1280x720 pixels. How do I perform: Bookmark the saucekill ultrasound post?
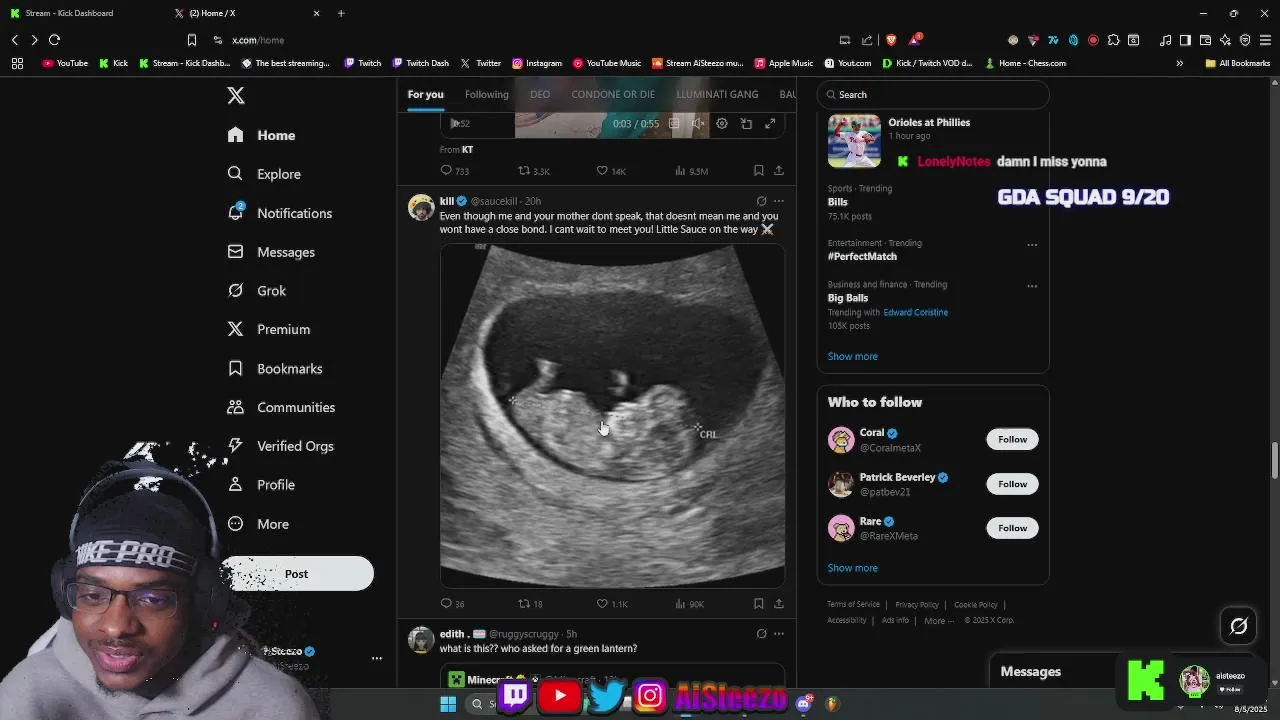(759, 604)
